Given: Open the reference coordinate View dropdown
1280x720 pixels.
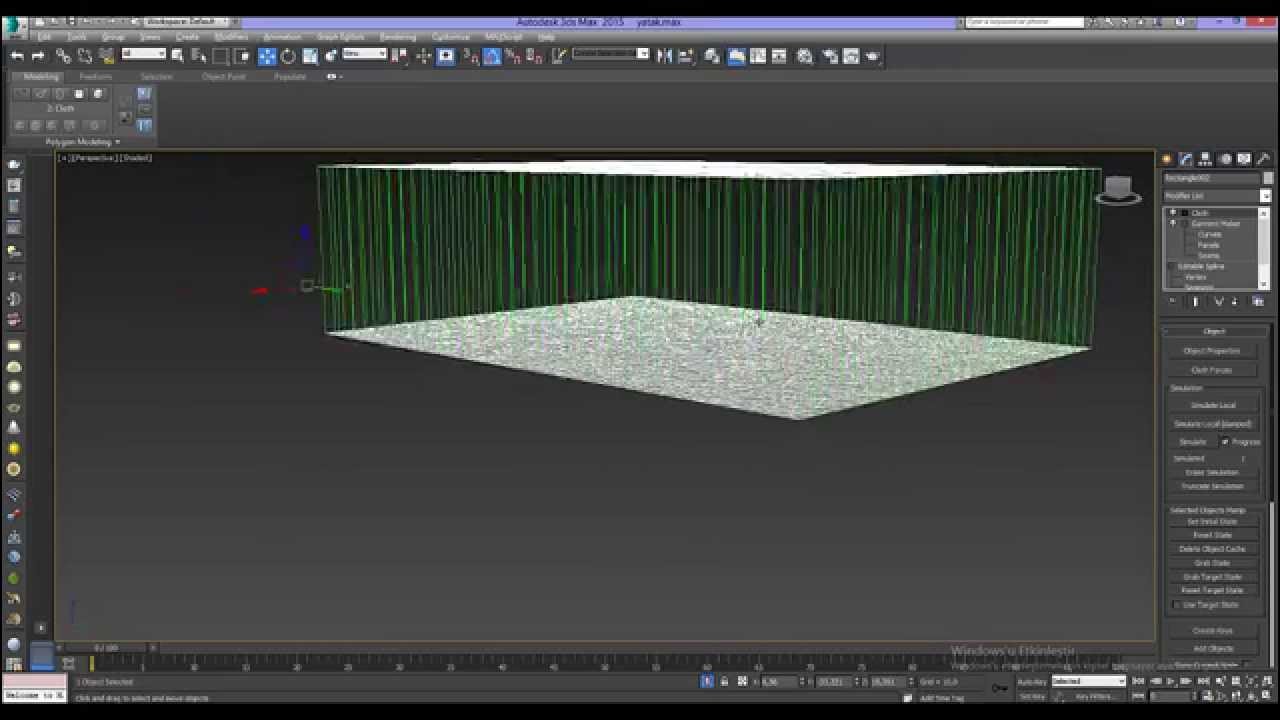Looking at the screenshot, I should tap(365, 54).
